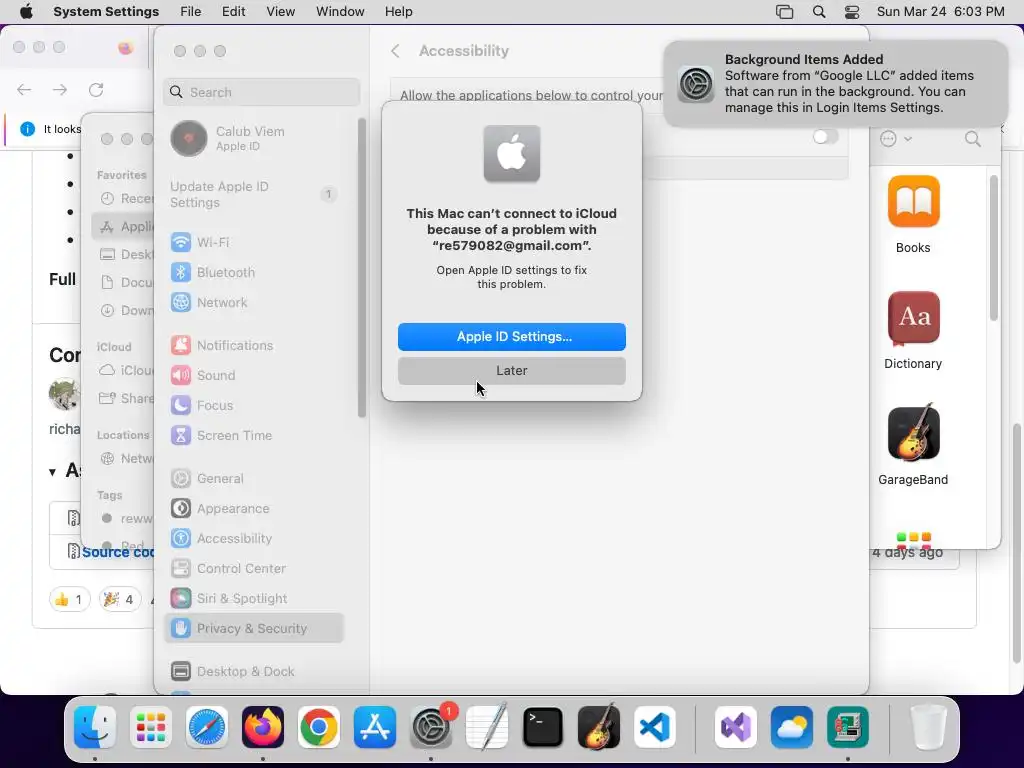Open Desktop & Dock settings
This screenshot has width=1024, height=768.
(253, 671)
